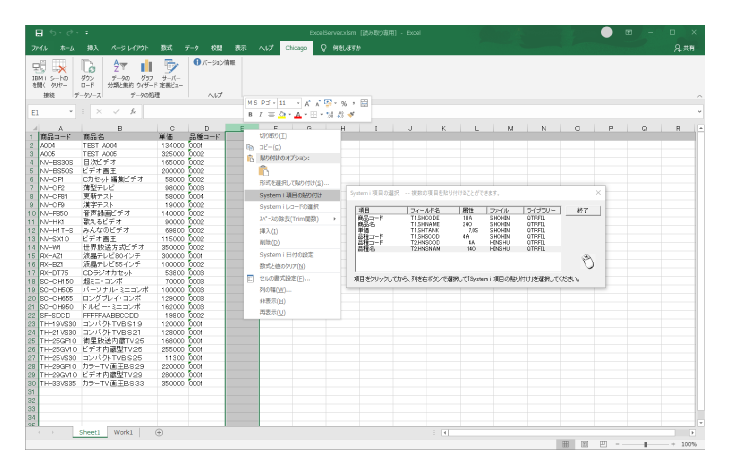Click the insert function fx icon
Image resolution: width=730 pixels, height=470 pixels.
tap(133, 112)
